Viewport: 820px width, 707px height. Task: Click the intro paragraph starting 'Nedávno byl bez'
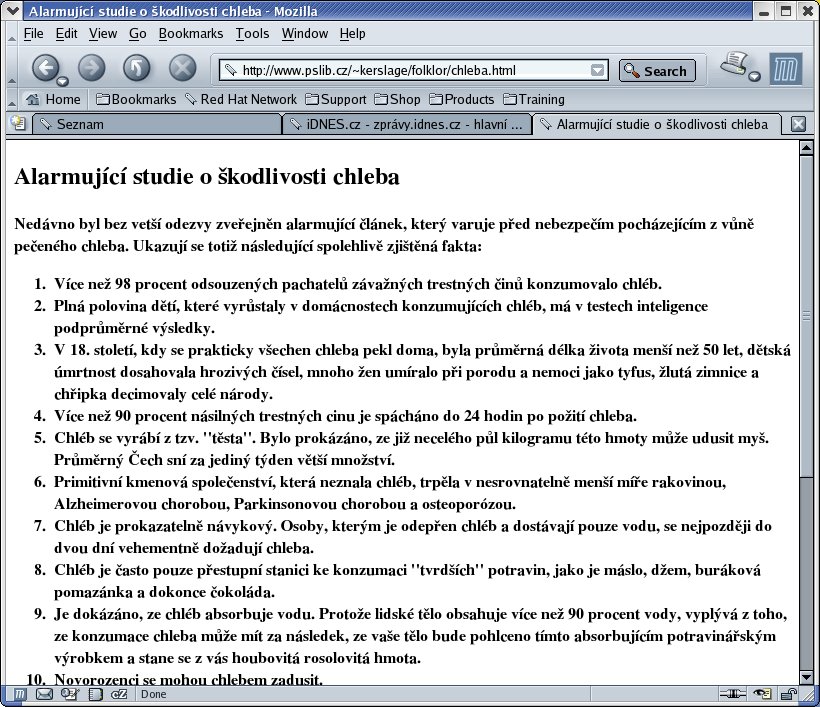coord(384,235)
